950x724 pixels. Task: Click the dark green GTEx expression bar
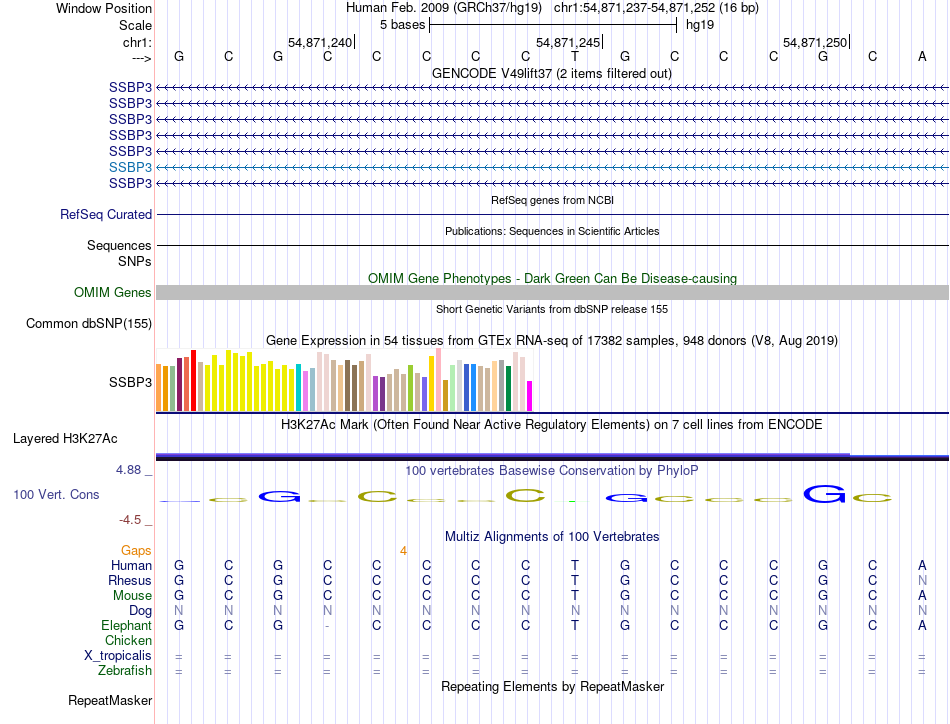point(508,389)
